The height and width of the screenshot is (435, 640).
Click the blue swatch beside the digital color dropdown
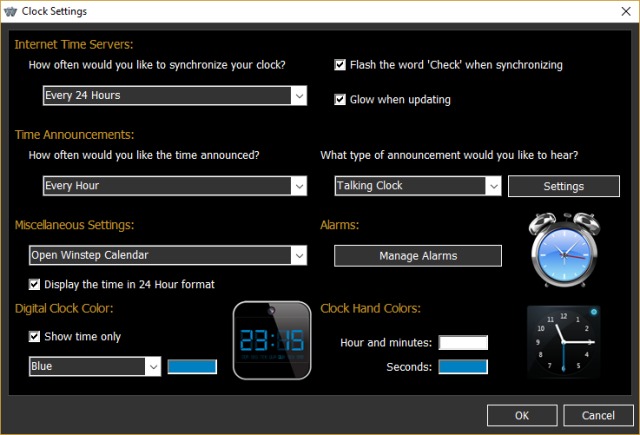tap(192, 367)
